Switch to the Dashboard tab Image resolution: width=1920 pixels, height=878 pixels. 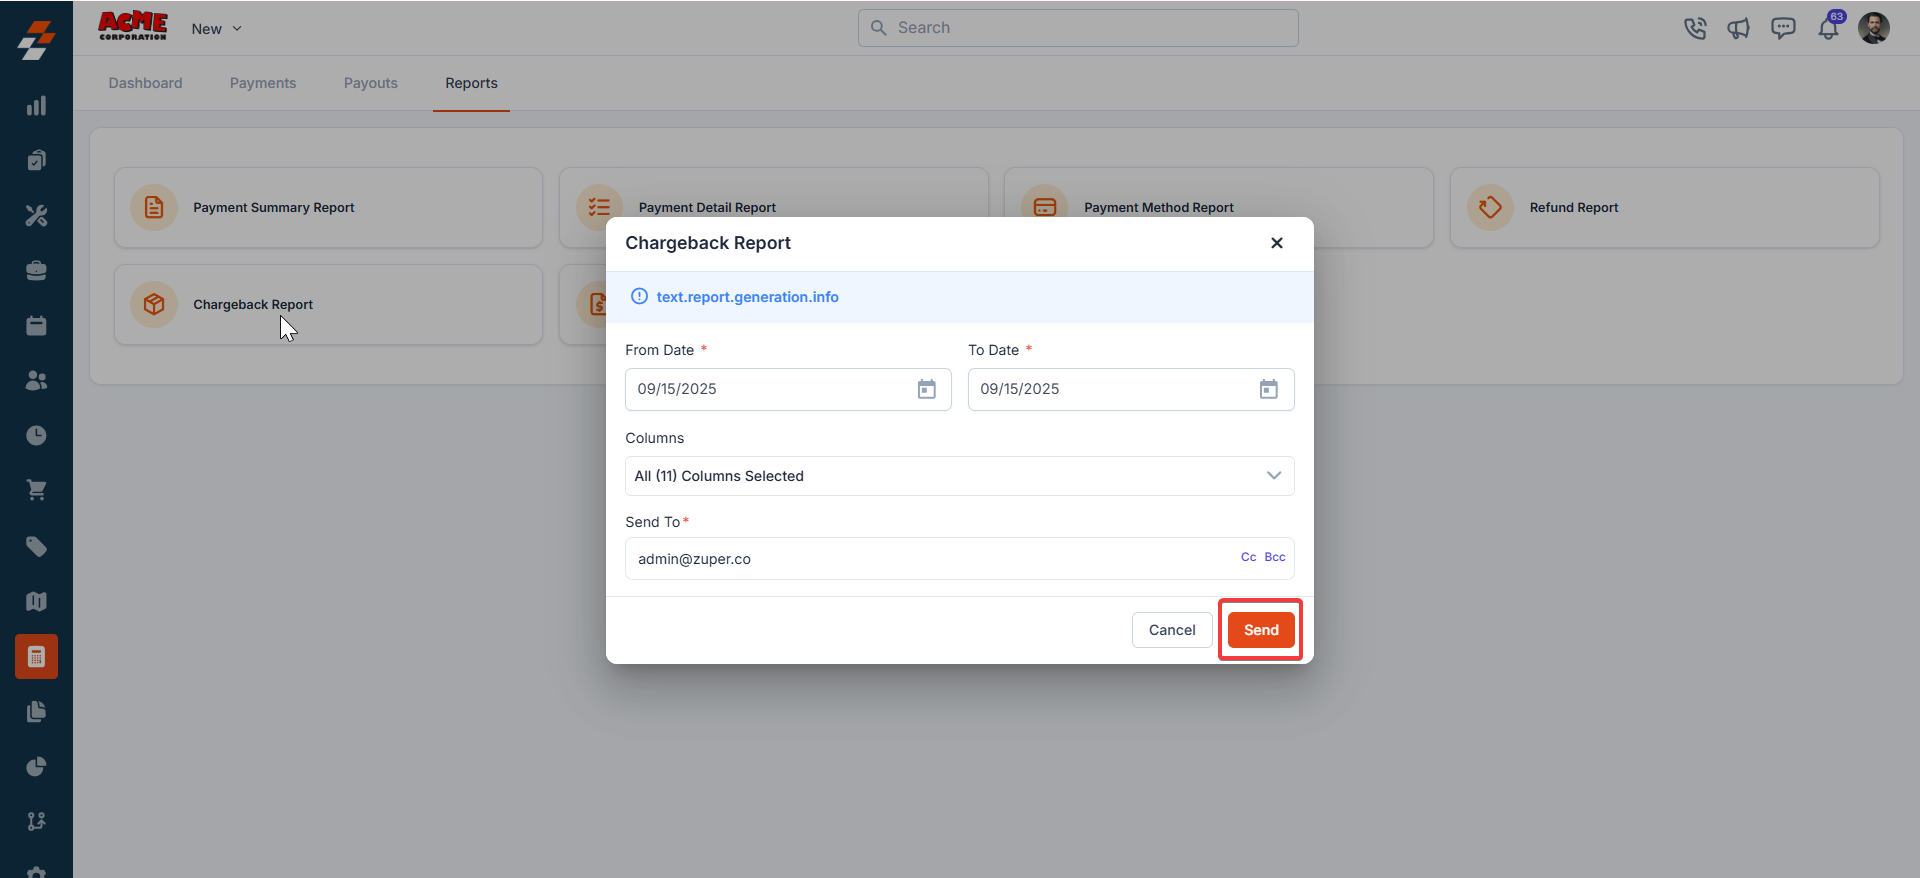pyautogui.click(x=146, y=83)
